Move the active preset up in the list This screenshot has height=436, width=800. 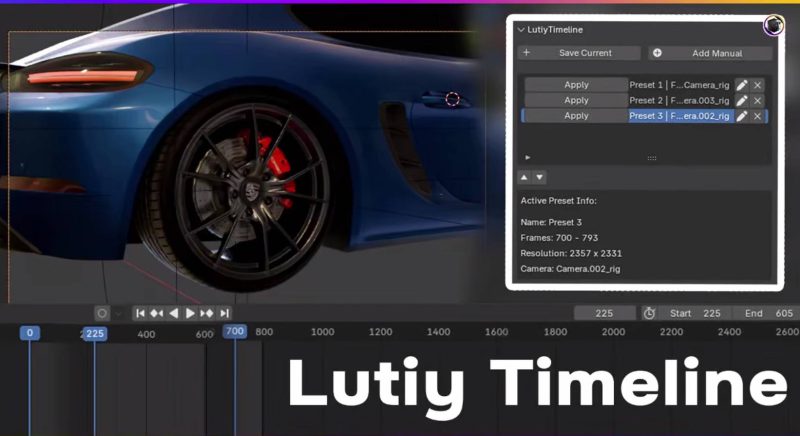click(524, 177)
